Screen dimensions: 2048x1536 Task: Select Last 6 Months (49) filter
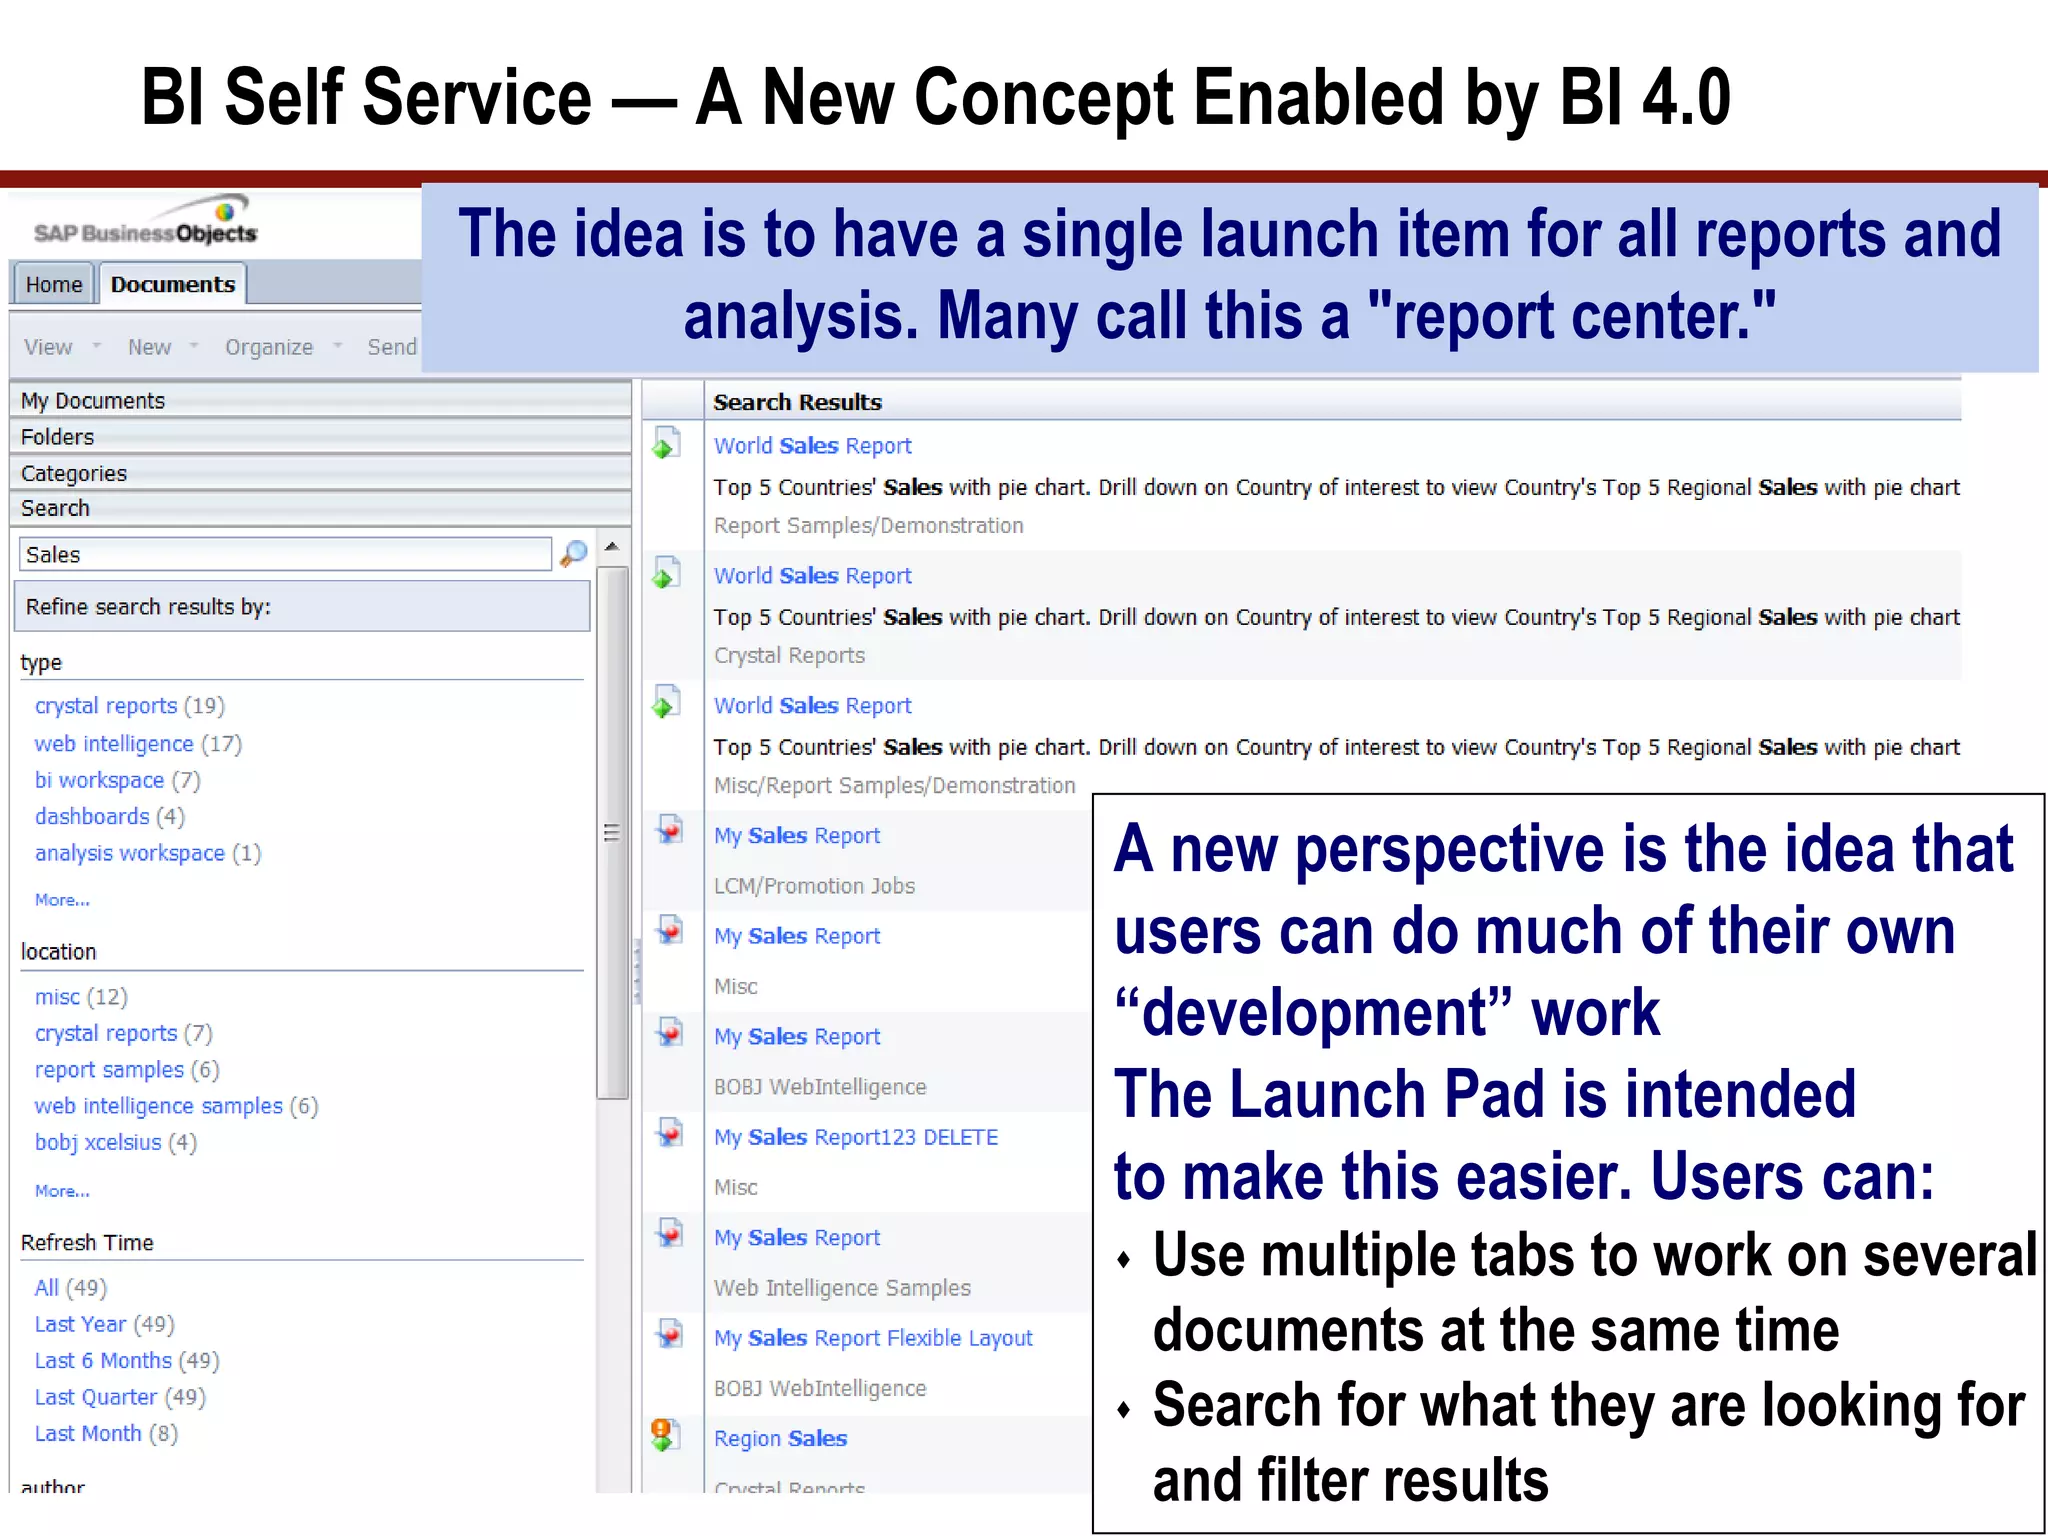tap(127, 1361)
